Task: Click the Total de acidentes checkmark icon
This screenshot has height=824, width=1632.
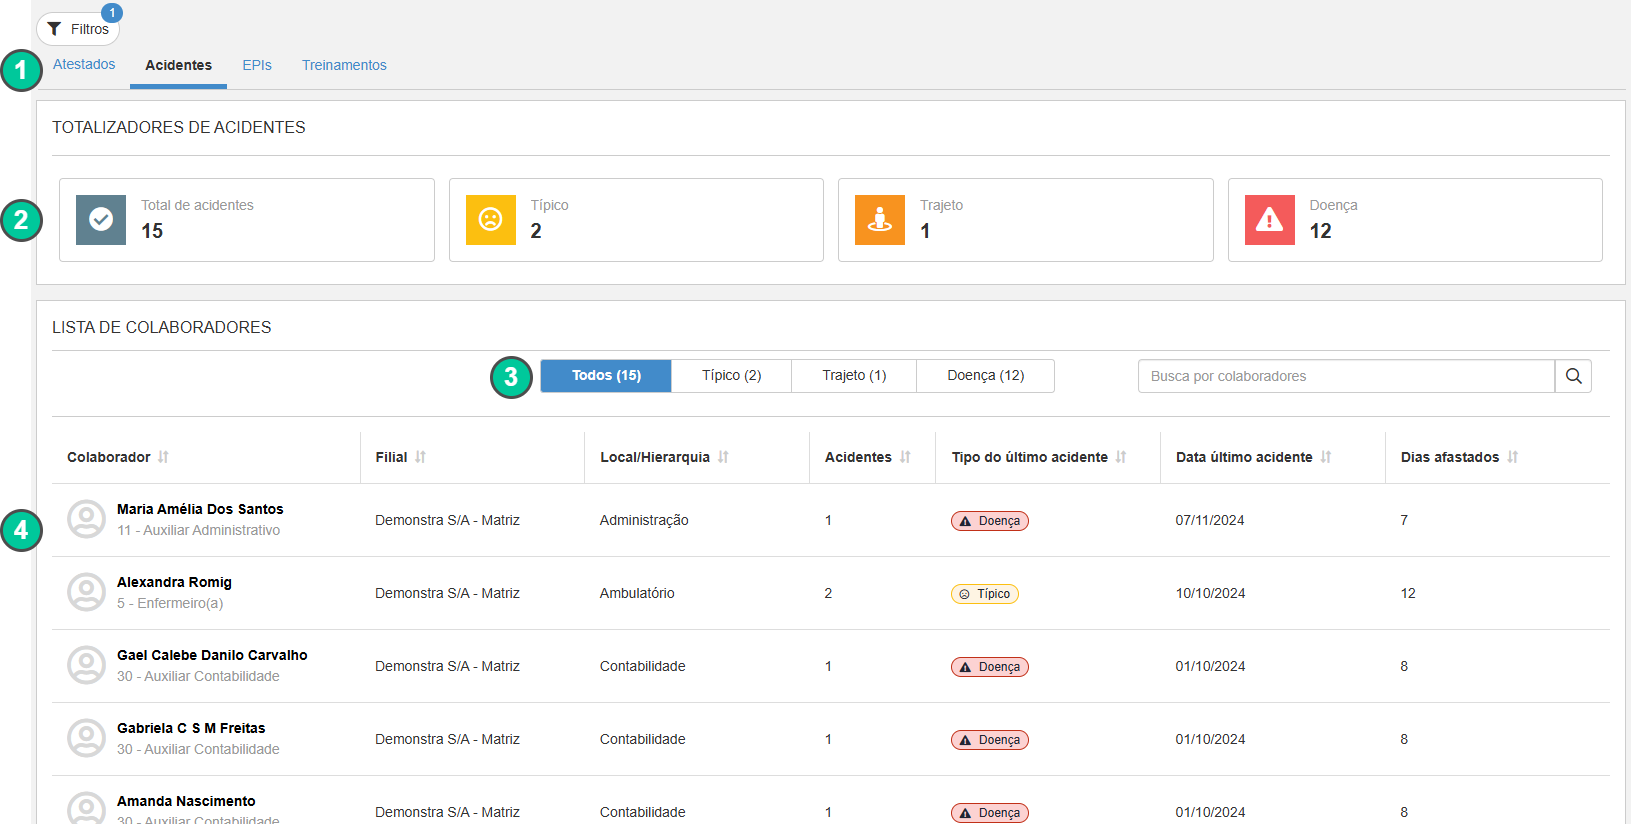Action: 101,220
